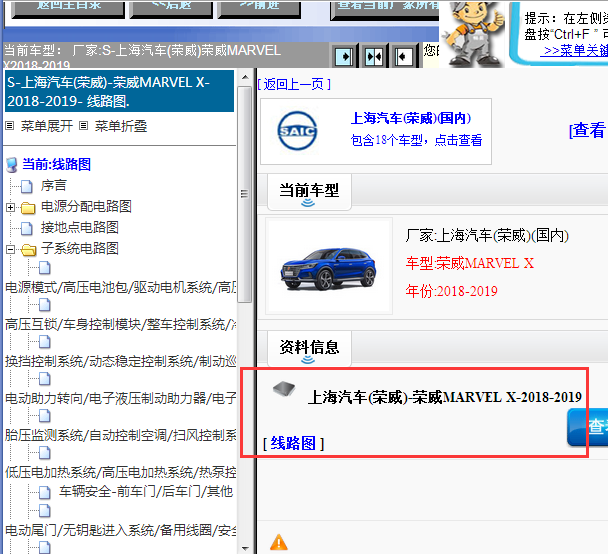Image resolution: width=608 pixels, height=554 pixels.
Task: Open 电源分配电路图 tree label
Action: 86,206
